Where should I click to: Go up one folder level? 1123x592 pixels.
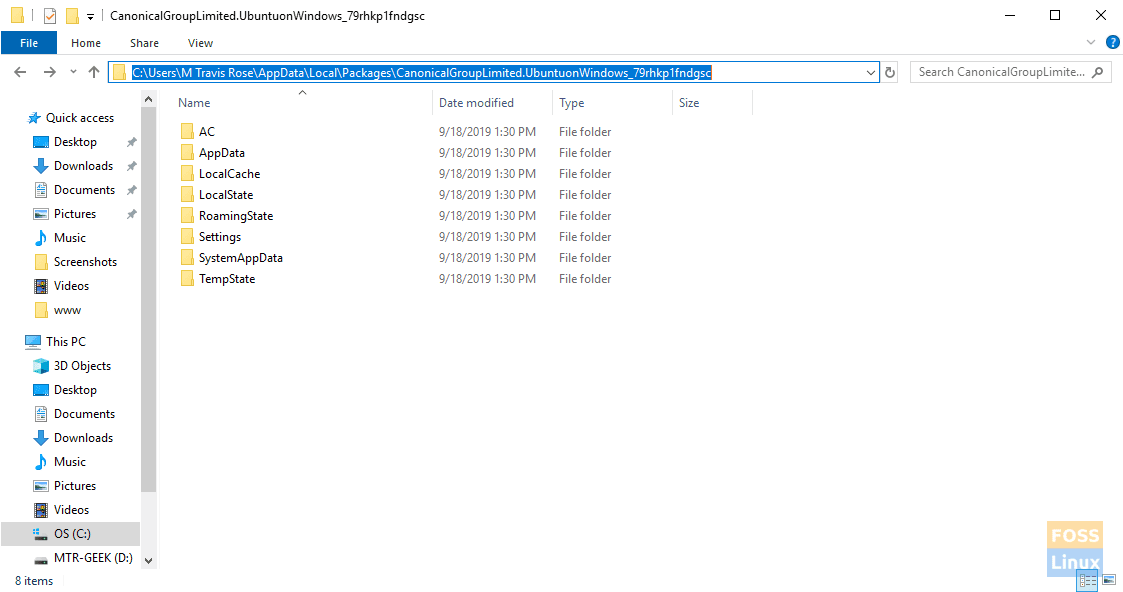[94, 72]
